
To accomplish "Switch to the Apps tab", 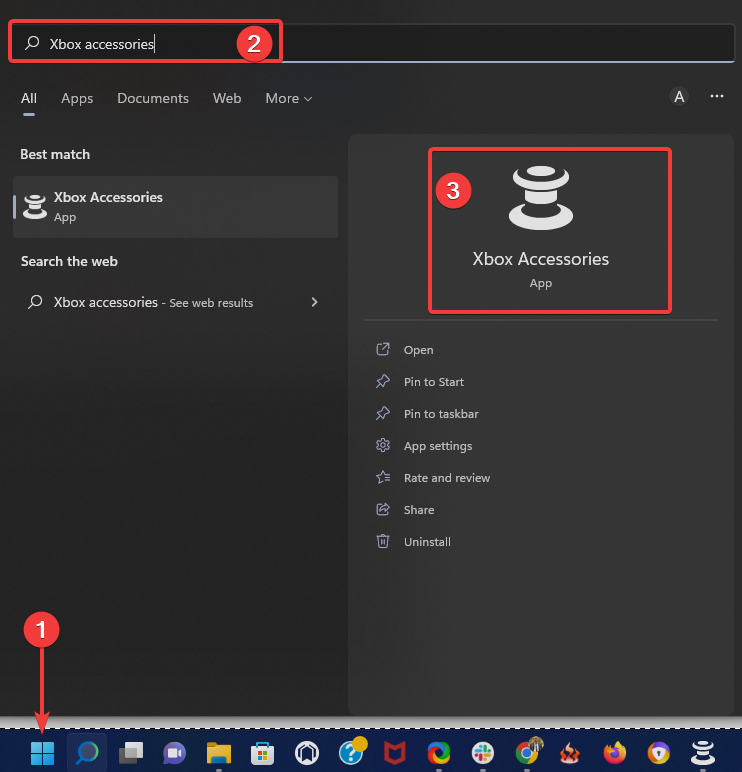I will click(77, 98).
